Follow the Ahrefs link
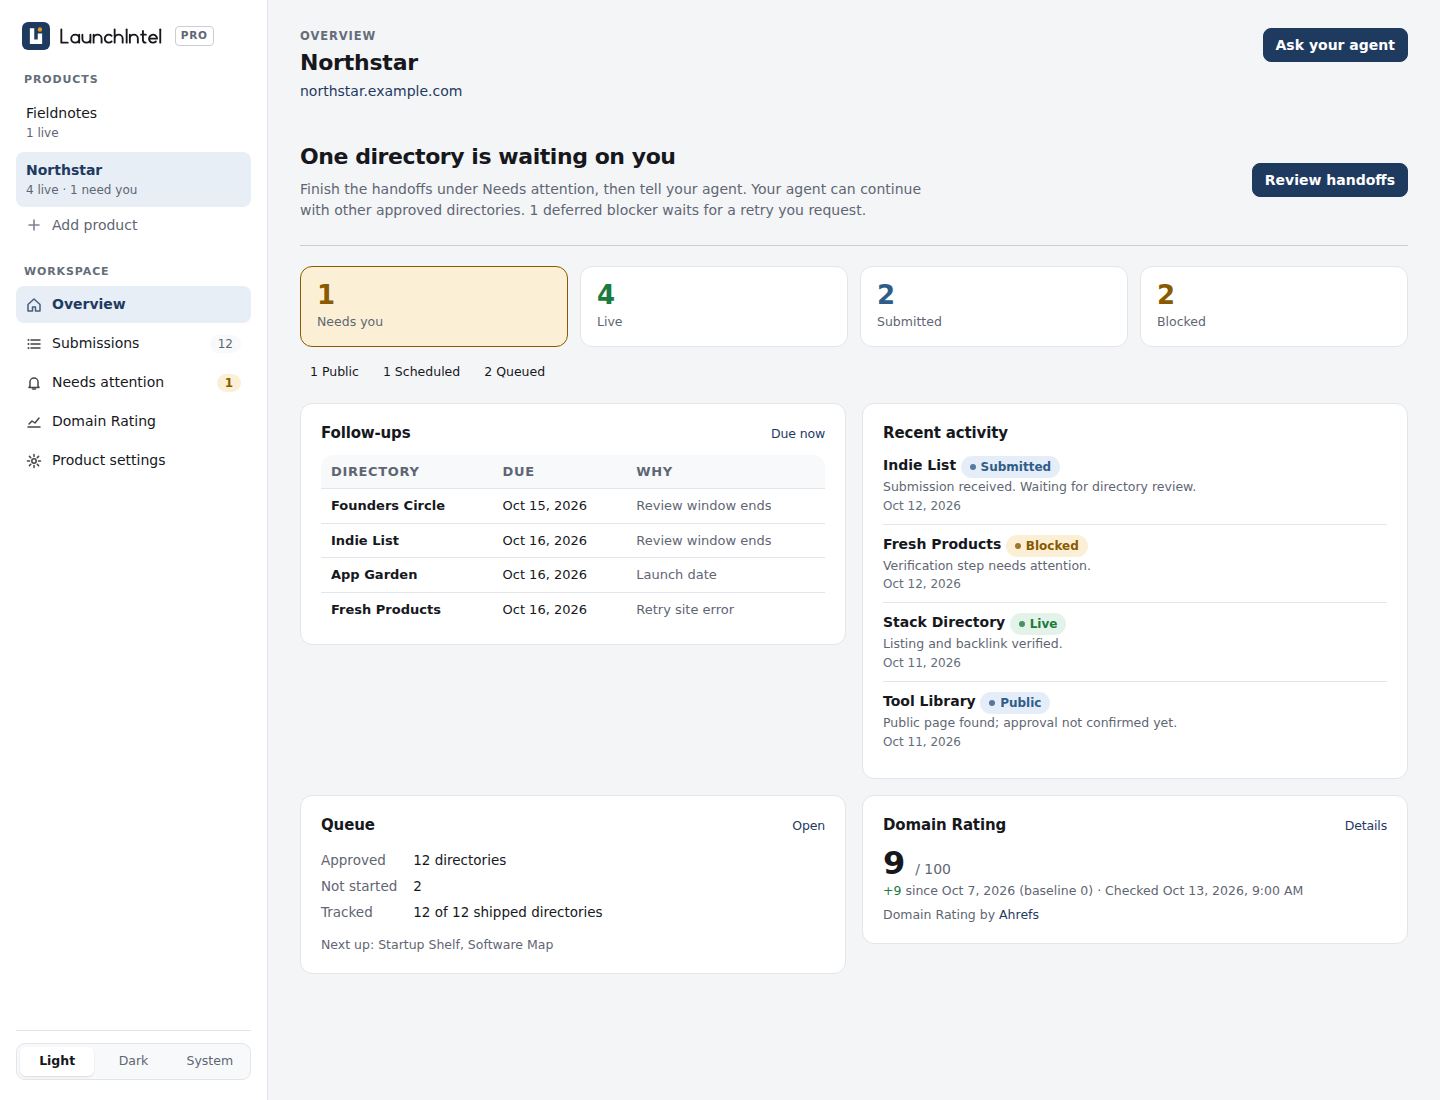 1019,915
